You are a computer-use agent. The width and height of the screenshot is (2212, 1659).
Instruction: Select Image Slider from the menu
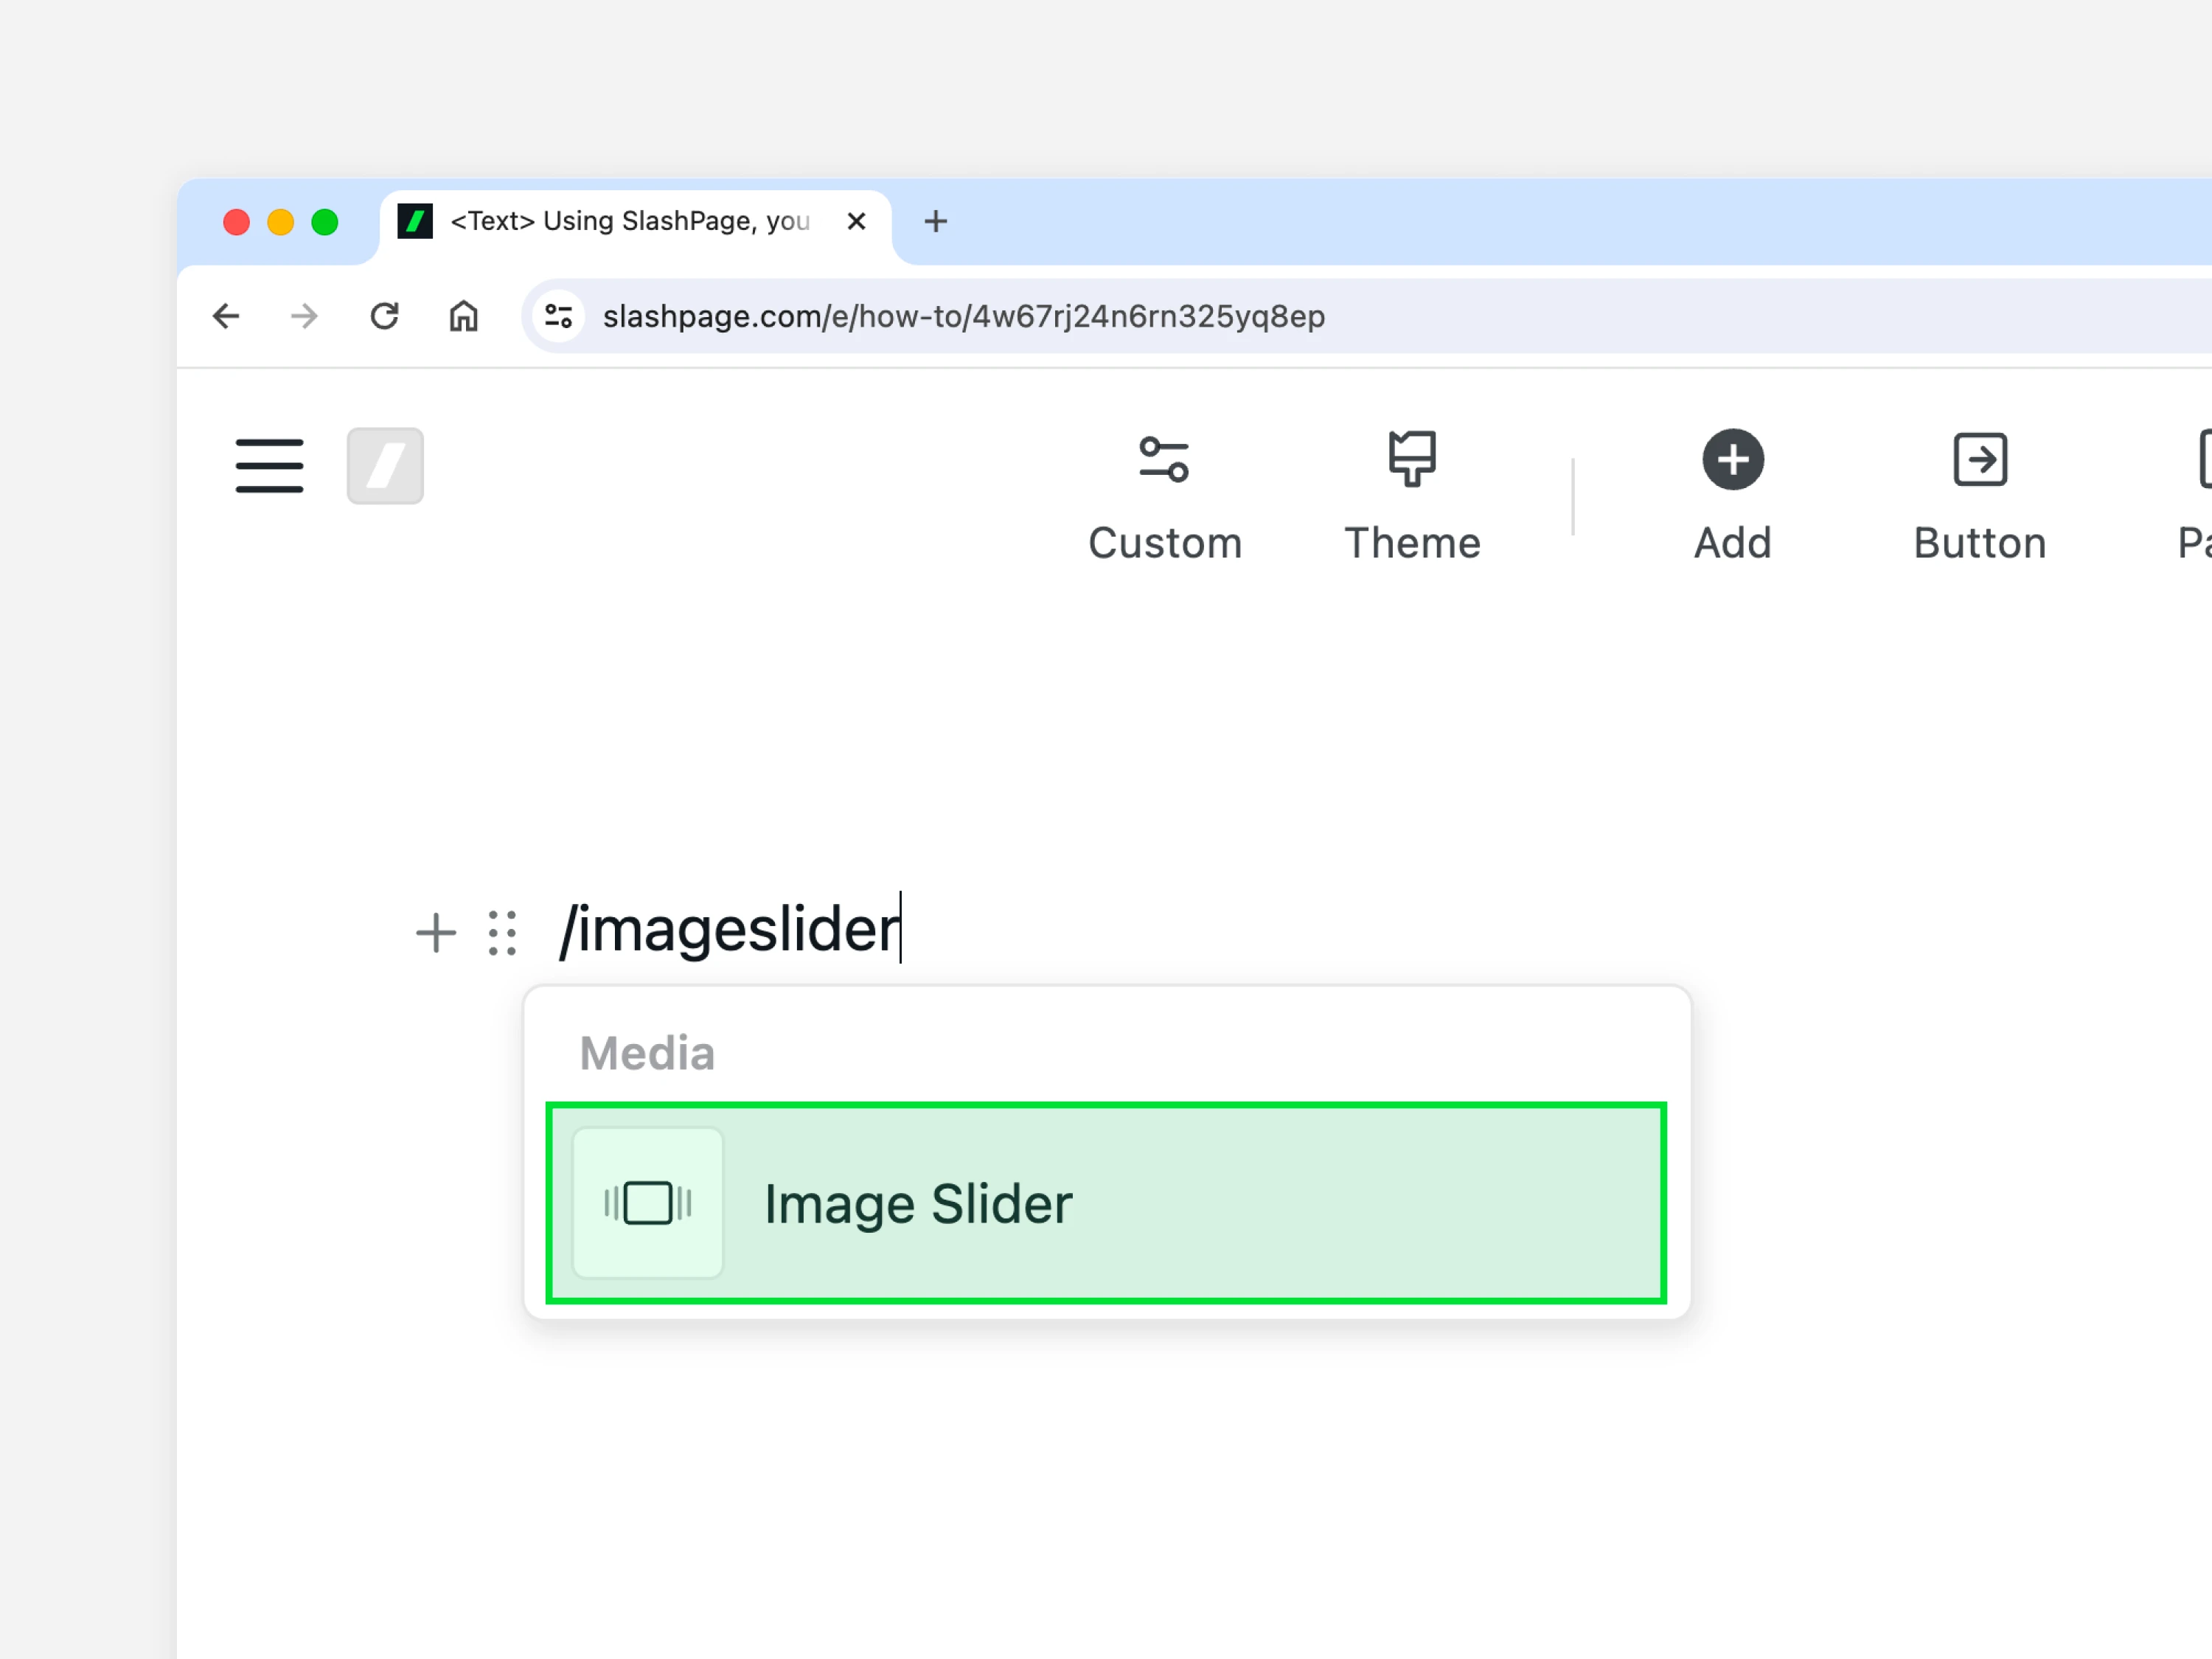point(1106,1203)
